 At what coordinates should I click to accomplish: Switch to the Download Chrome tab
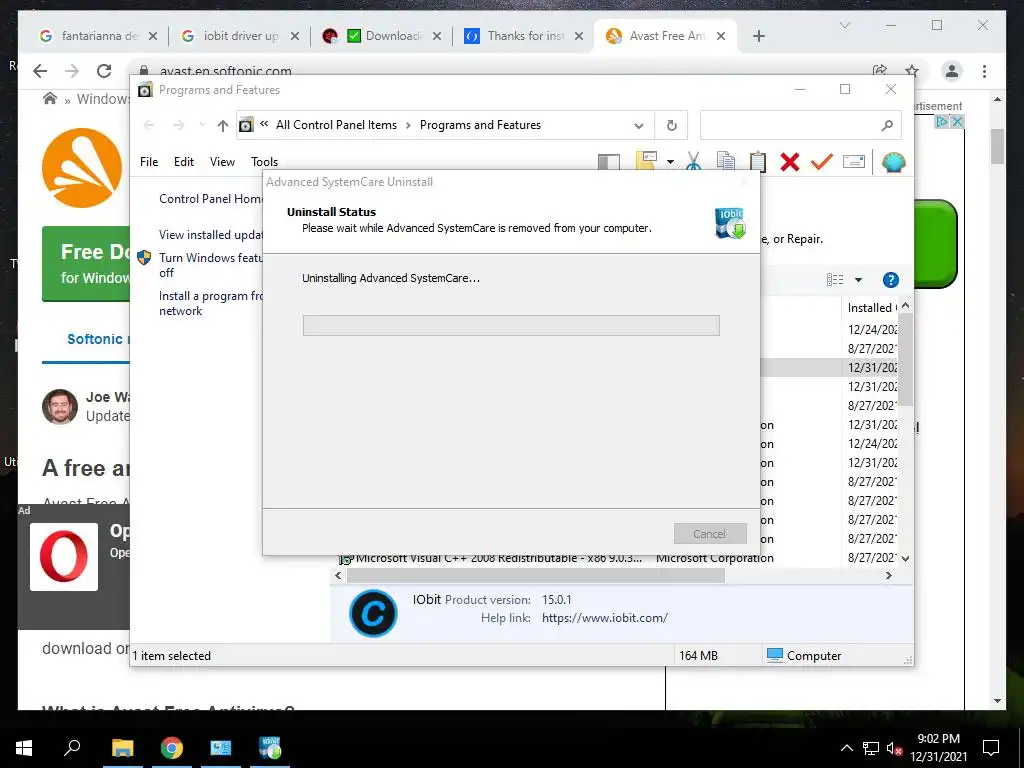[x=382, y=36]
